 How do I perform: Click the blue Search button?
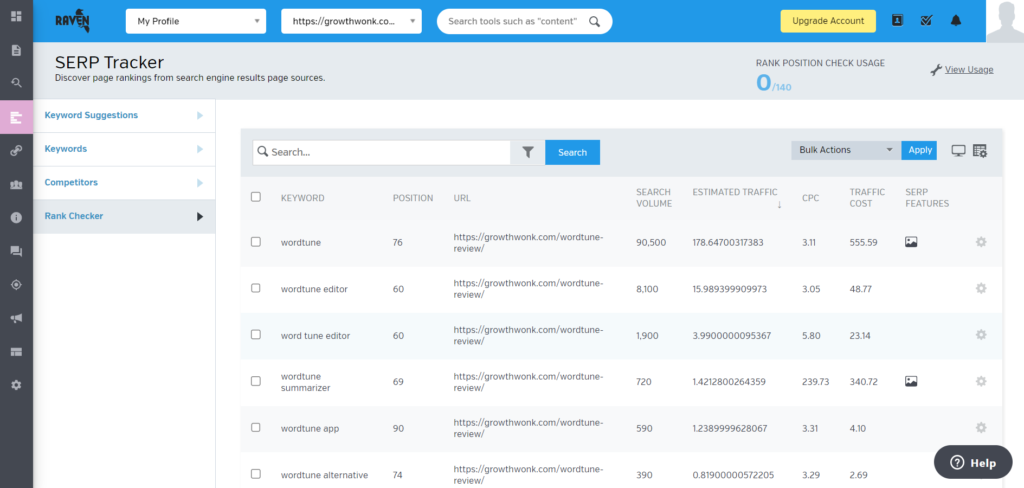[x=572, y=152]
